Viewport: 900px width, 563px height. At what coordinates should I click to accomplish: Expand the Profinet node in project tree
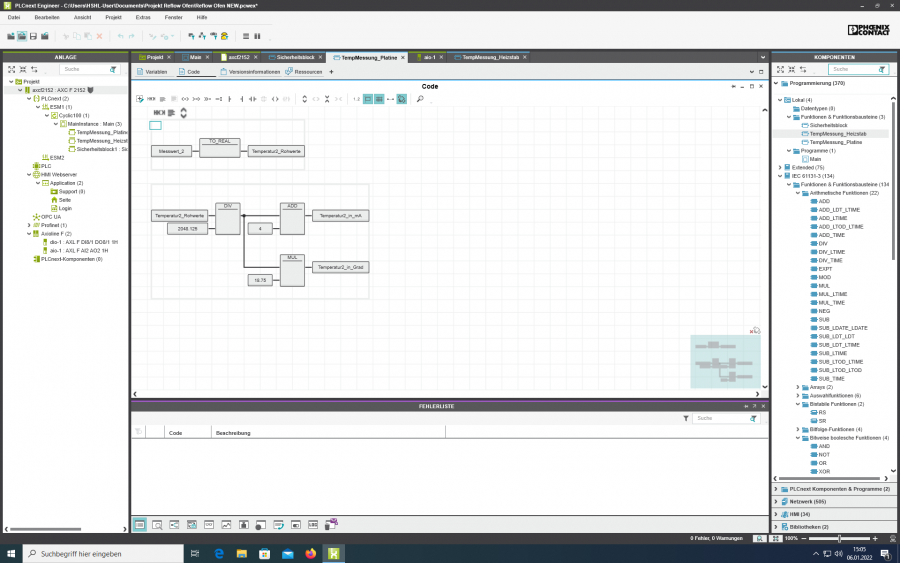coord(28,226)
